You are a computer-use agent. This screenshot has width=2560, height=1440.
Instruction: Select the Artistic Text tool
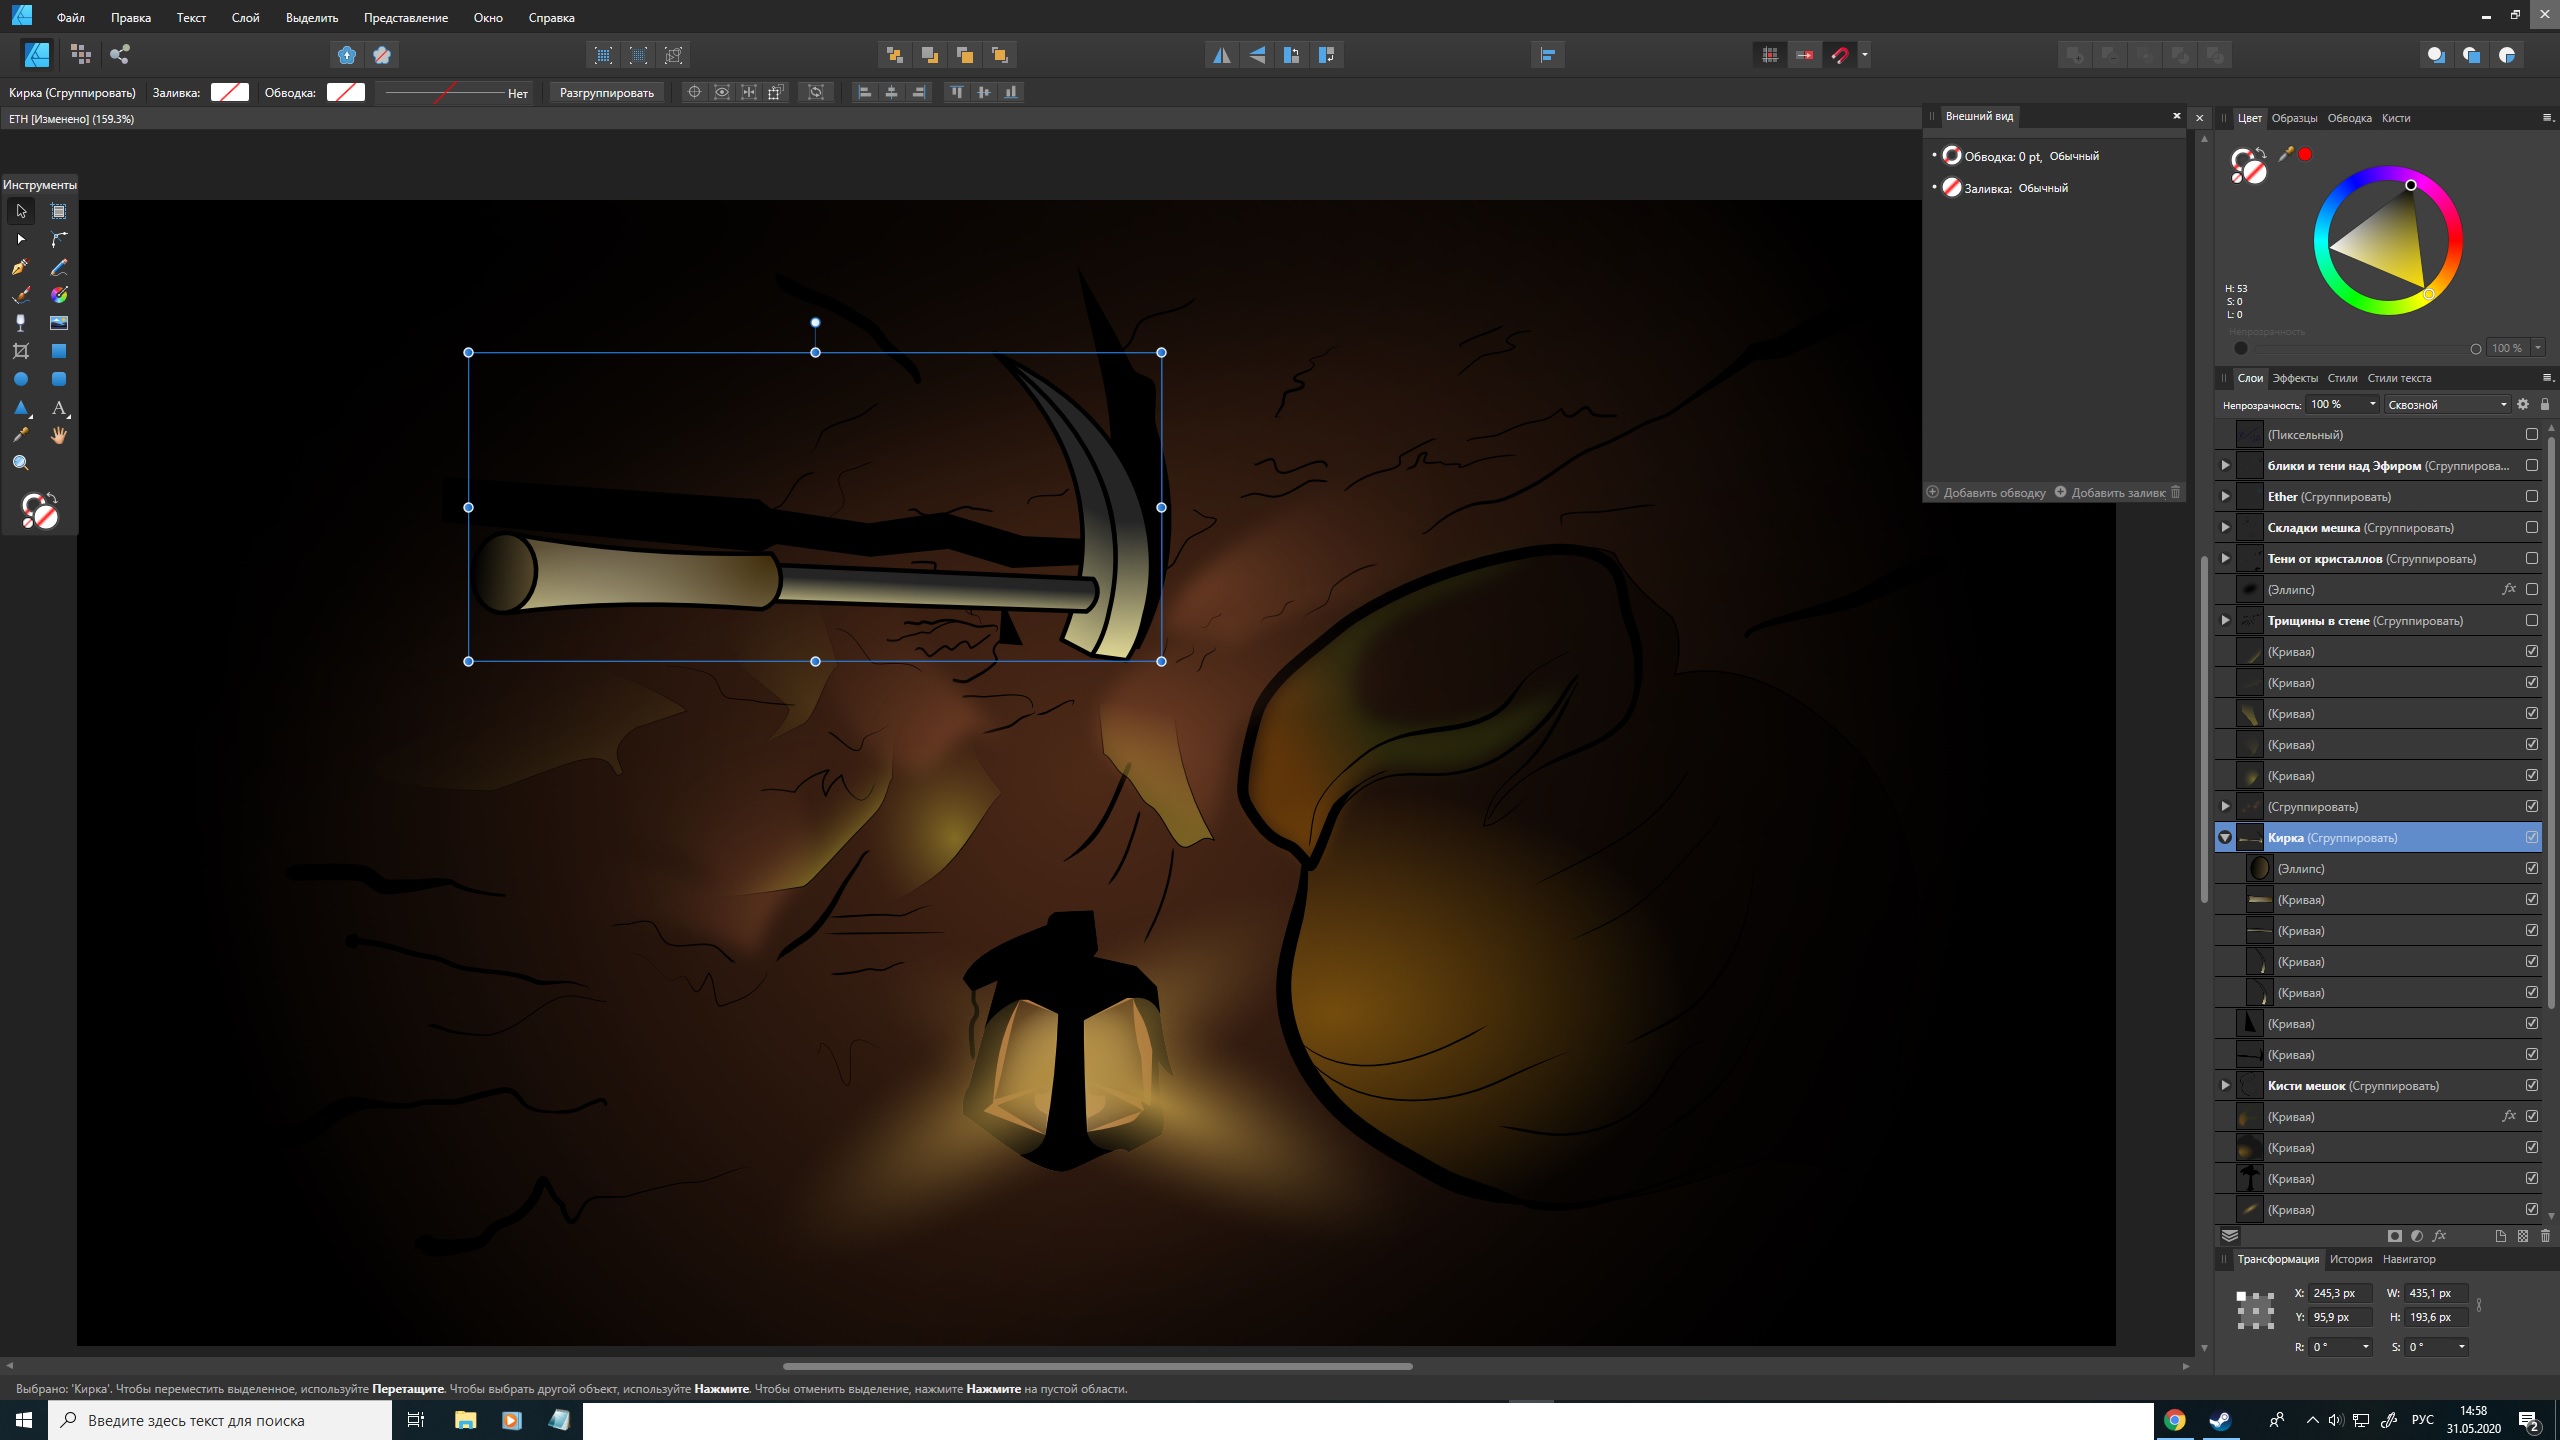[x=59, y=408]
